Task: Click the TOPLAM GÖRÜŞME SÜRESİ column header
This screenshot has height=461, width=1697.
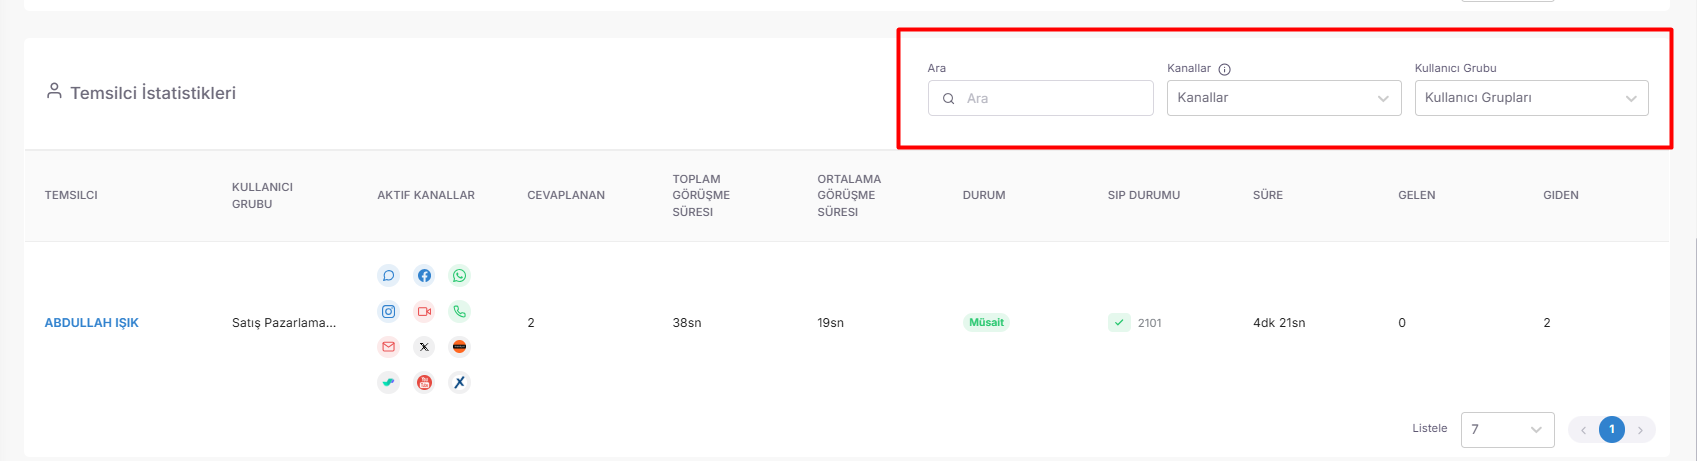Action: 701,195
